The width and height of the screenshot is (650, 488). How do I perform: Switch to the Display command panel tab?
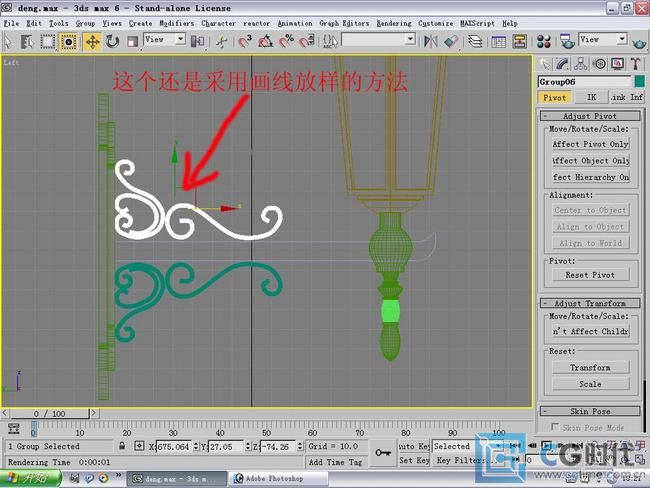pos(617,64)
